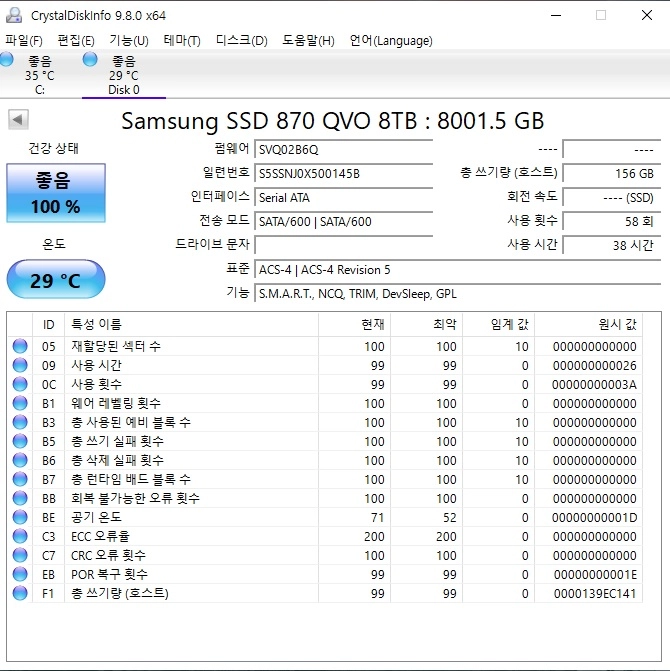Open the 도움말(H) menu

[x=308, y=41]
